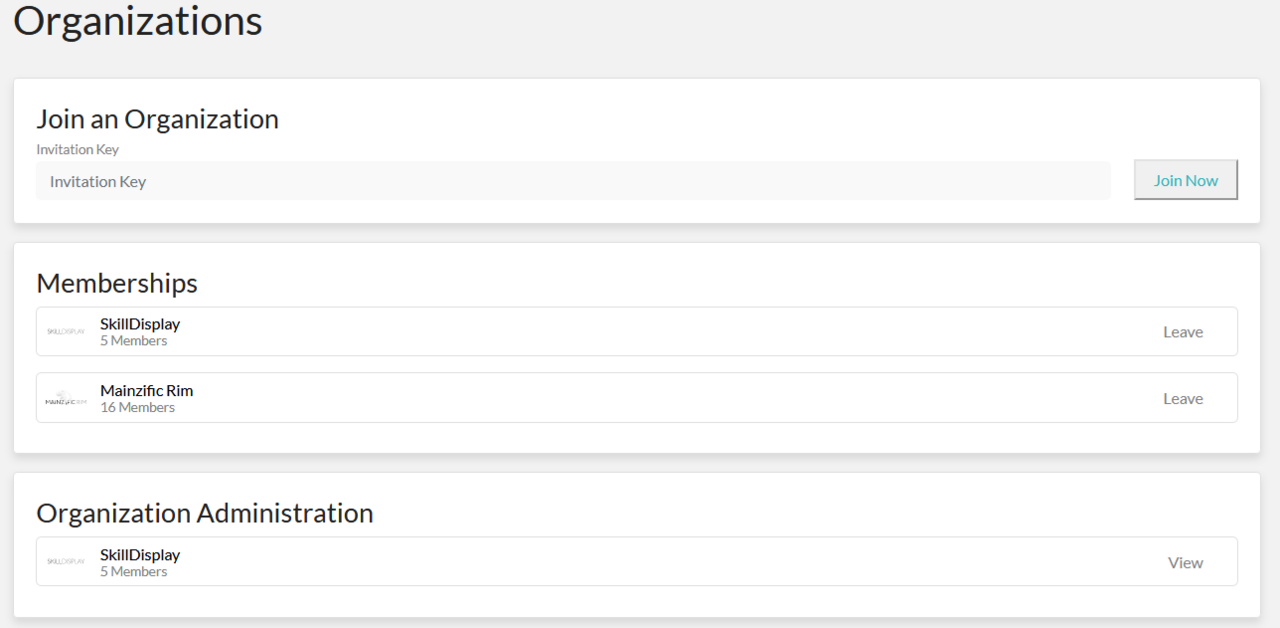Leave the SkillDisplay organization

[x=1182, y=332]
